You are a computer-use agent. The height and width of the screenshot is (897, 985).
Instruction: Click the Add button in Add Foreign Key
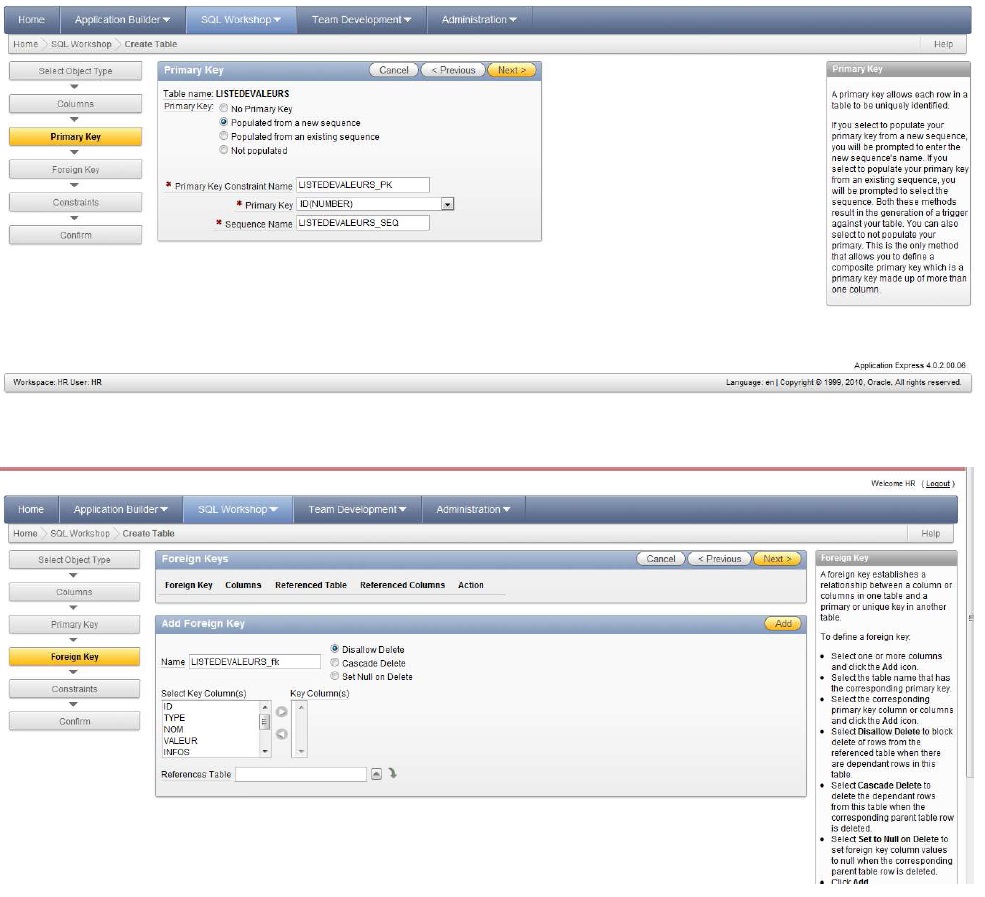(x=783, y=624)
